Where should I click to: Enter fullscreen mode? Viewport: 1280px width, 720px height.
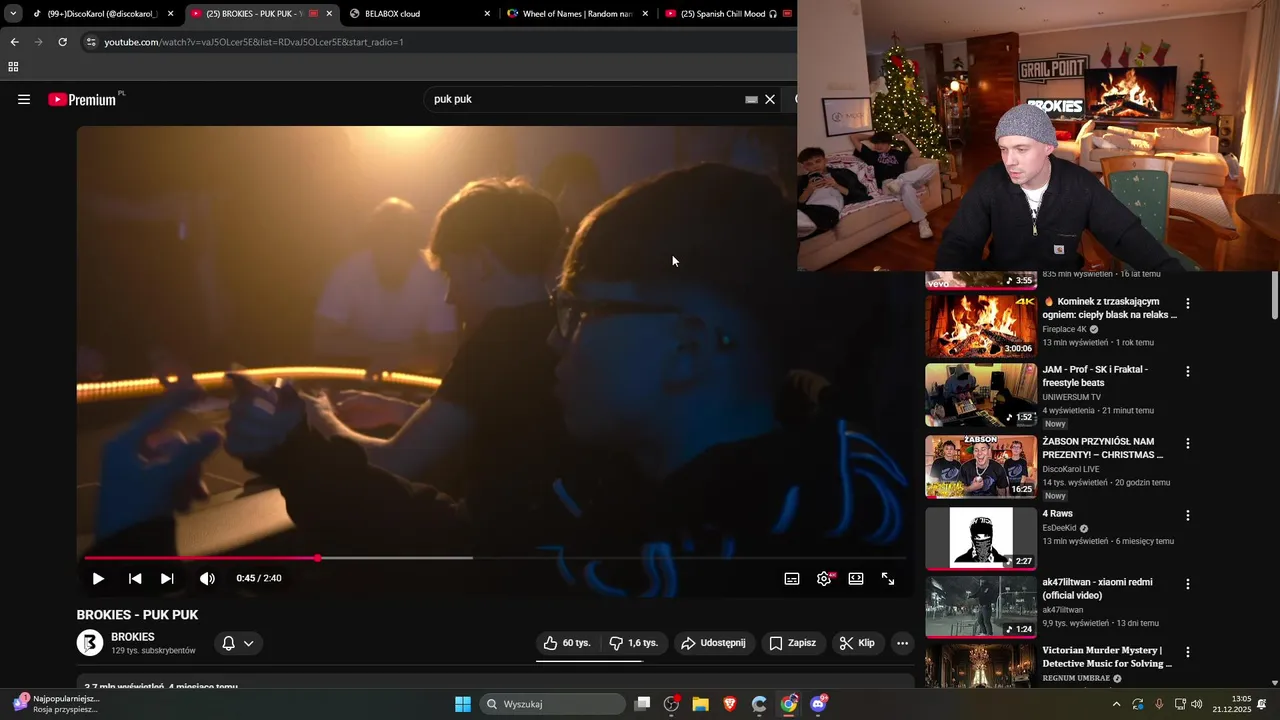(888, 579)
